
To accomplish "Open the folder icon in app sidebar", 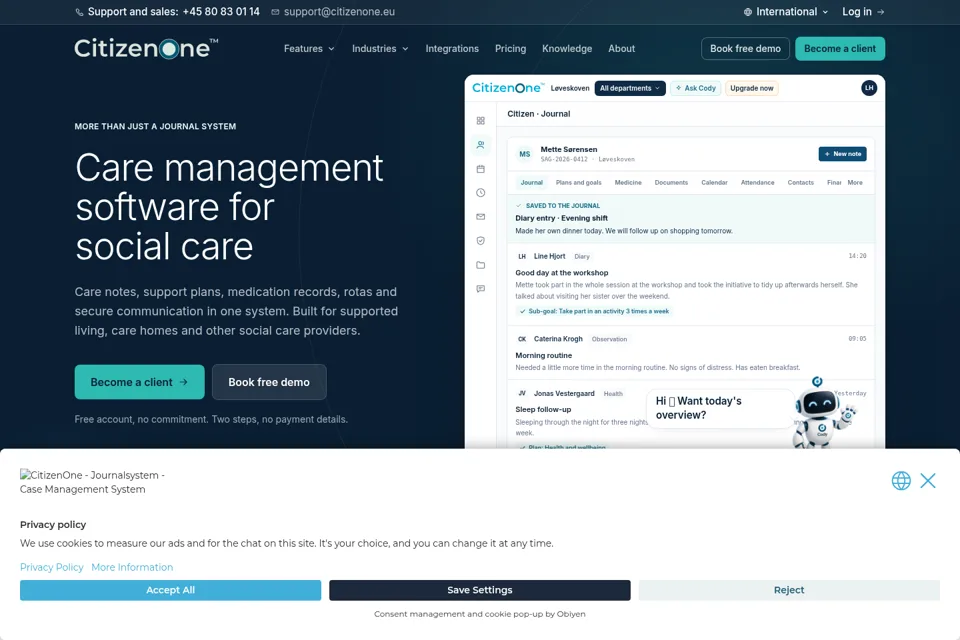I will click(x=481, y=265).
